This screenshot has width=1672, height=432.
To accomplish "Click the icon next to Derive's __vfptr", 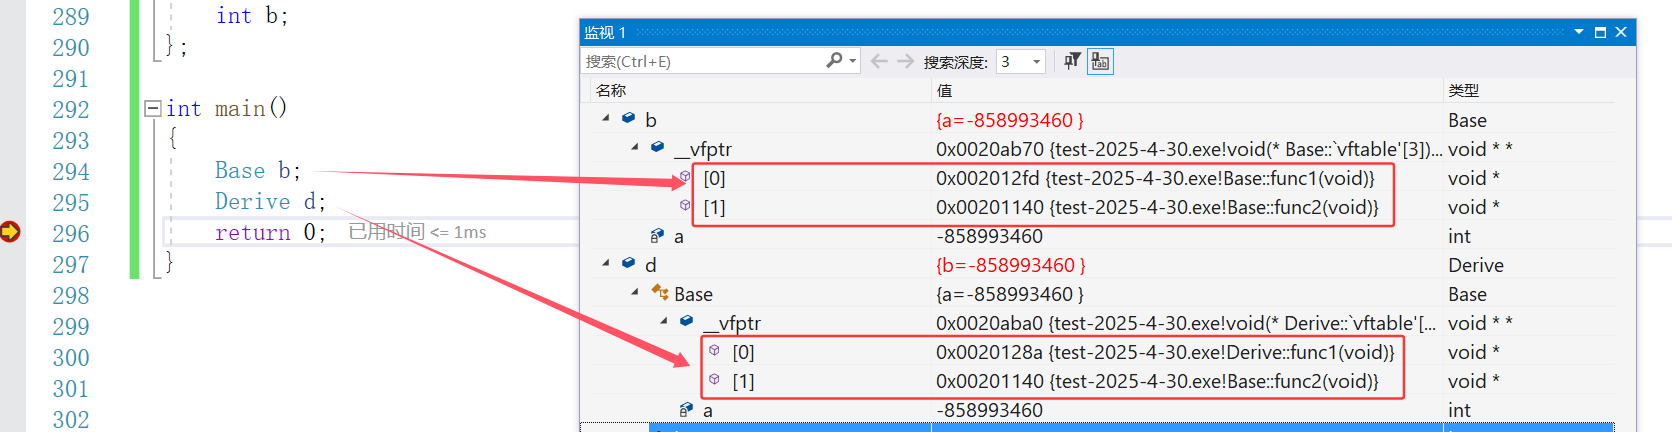I will point(686,321).
